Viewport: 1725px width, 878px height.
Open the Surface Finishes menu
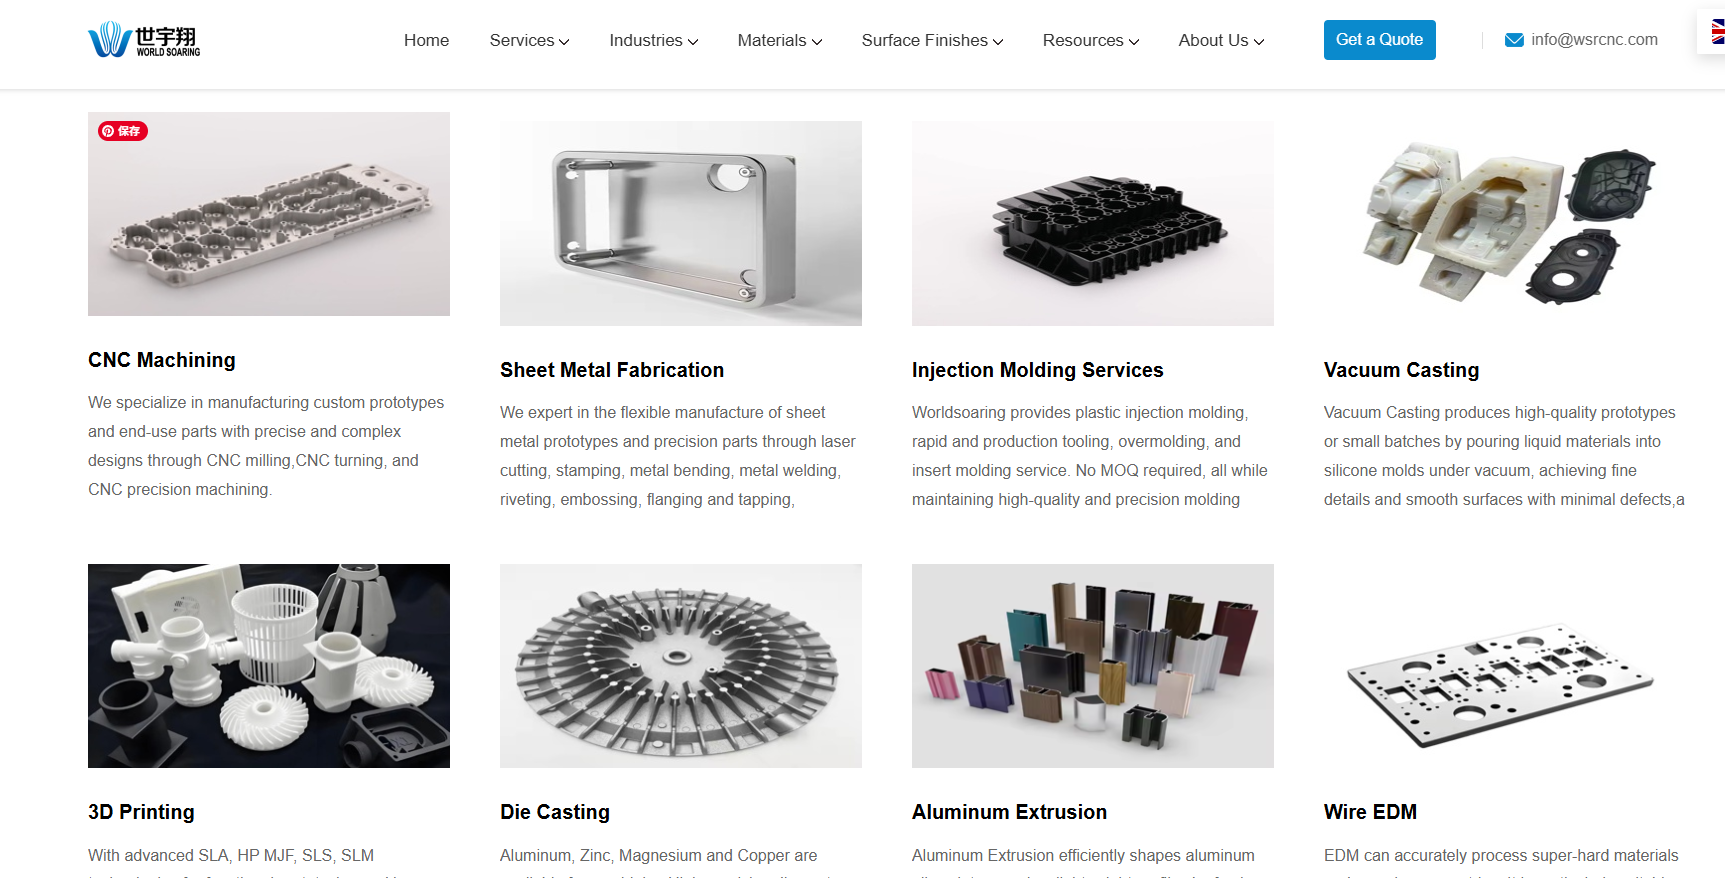[932, 40]
